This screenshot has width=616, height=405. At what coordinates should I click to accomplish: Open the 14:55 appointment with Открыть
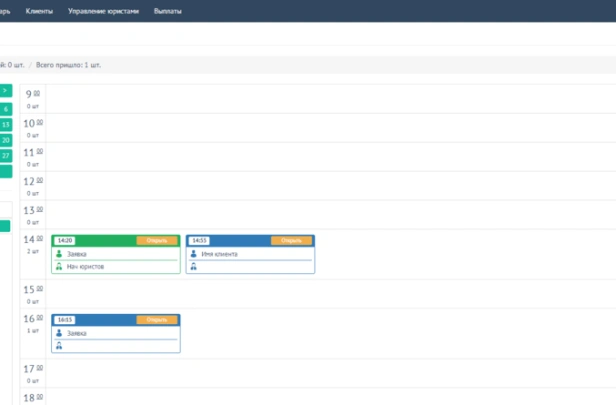291,240
